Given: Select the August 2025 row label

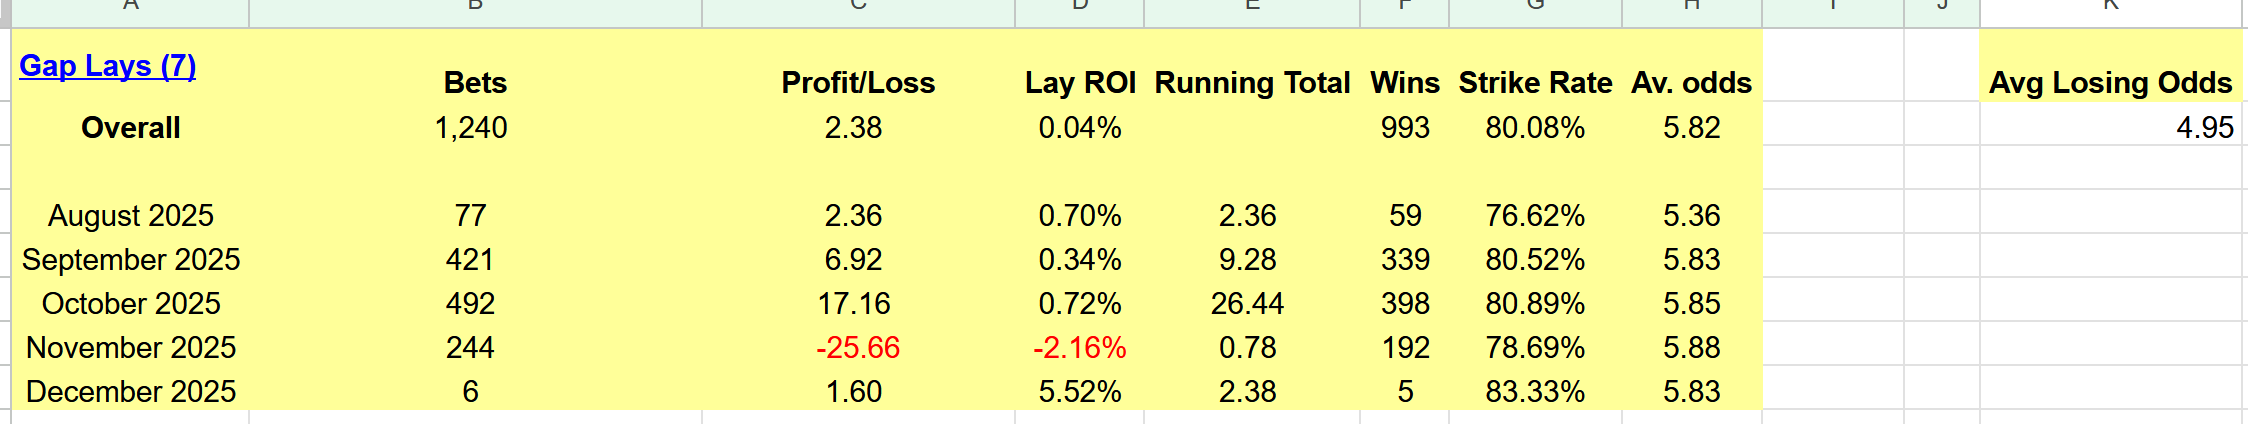Looking at the screenshot, I should 131,216.
